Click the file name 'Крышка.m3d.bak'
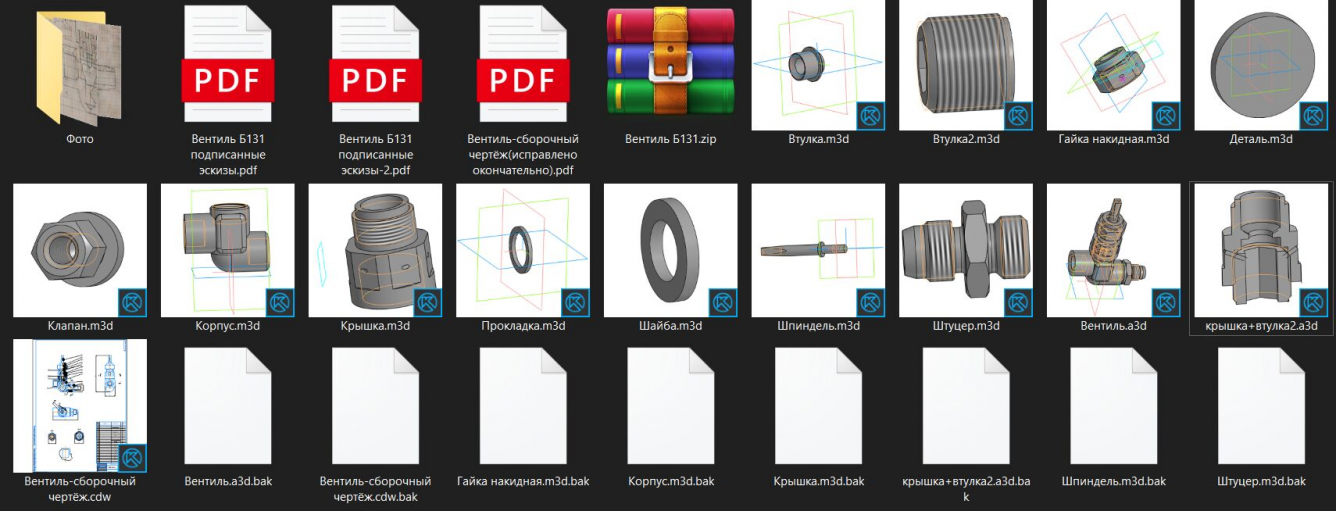The height and width of the screenshot is (511, 1336). (818, 481)
